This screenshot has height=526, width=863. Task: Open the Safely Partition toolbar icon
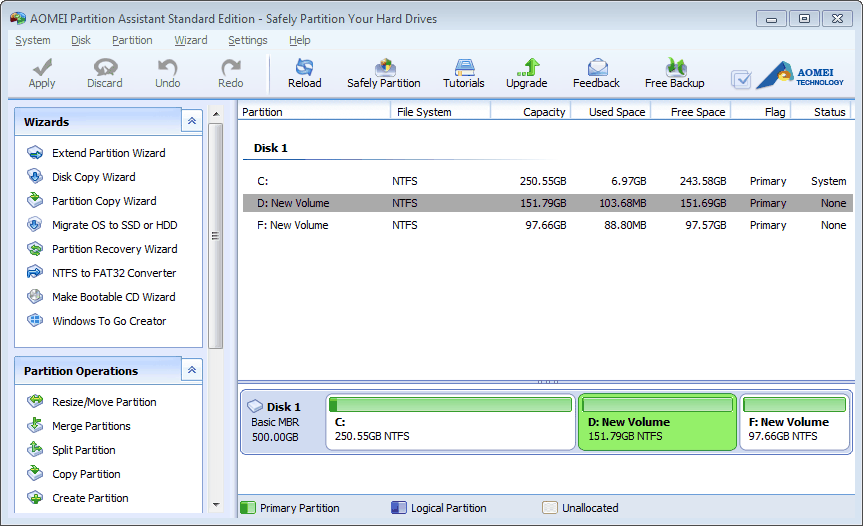coord(385,67)
